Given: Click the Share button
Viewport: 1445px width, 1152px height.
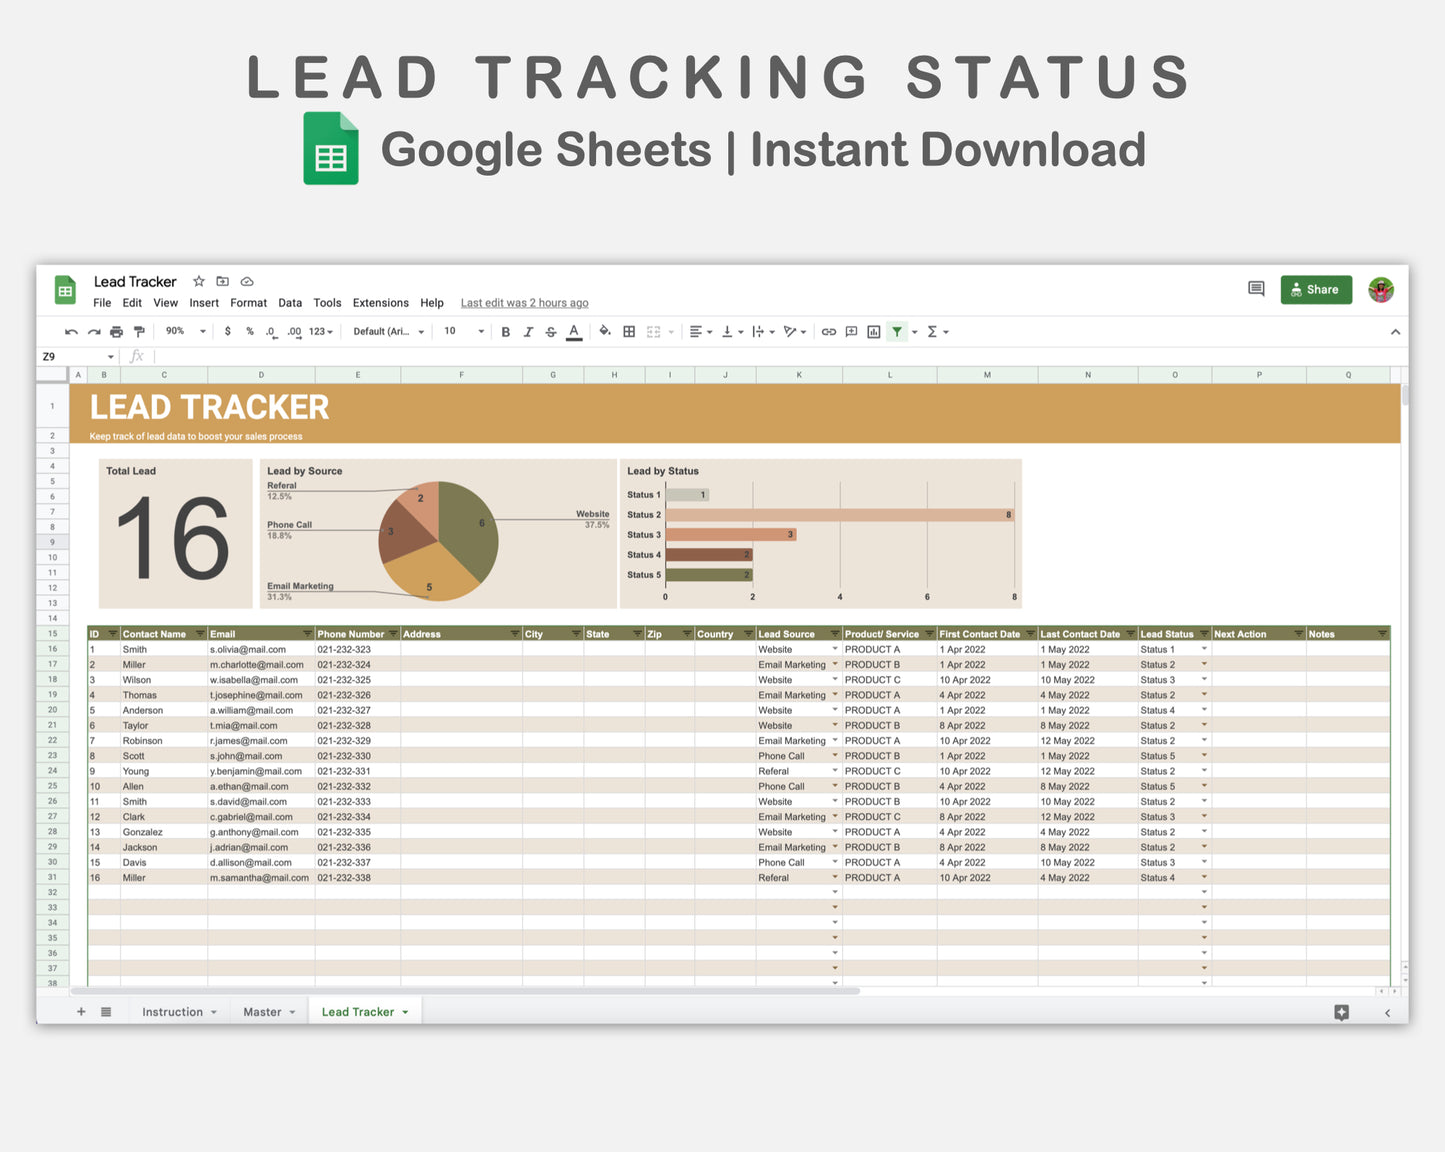Looking at the screenshot, I should click(x=1315, y=289).
